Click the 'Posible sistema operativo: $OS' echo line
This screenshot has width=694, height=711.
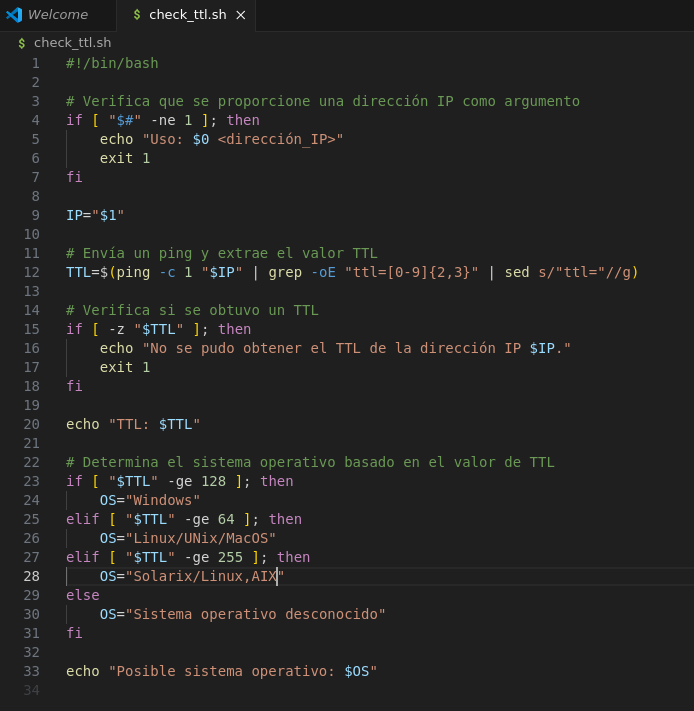(x=221, y=671)
